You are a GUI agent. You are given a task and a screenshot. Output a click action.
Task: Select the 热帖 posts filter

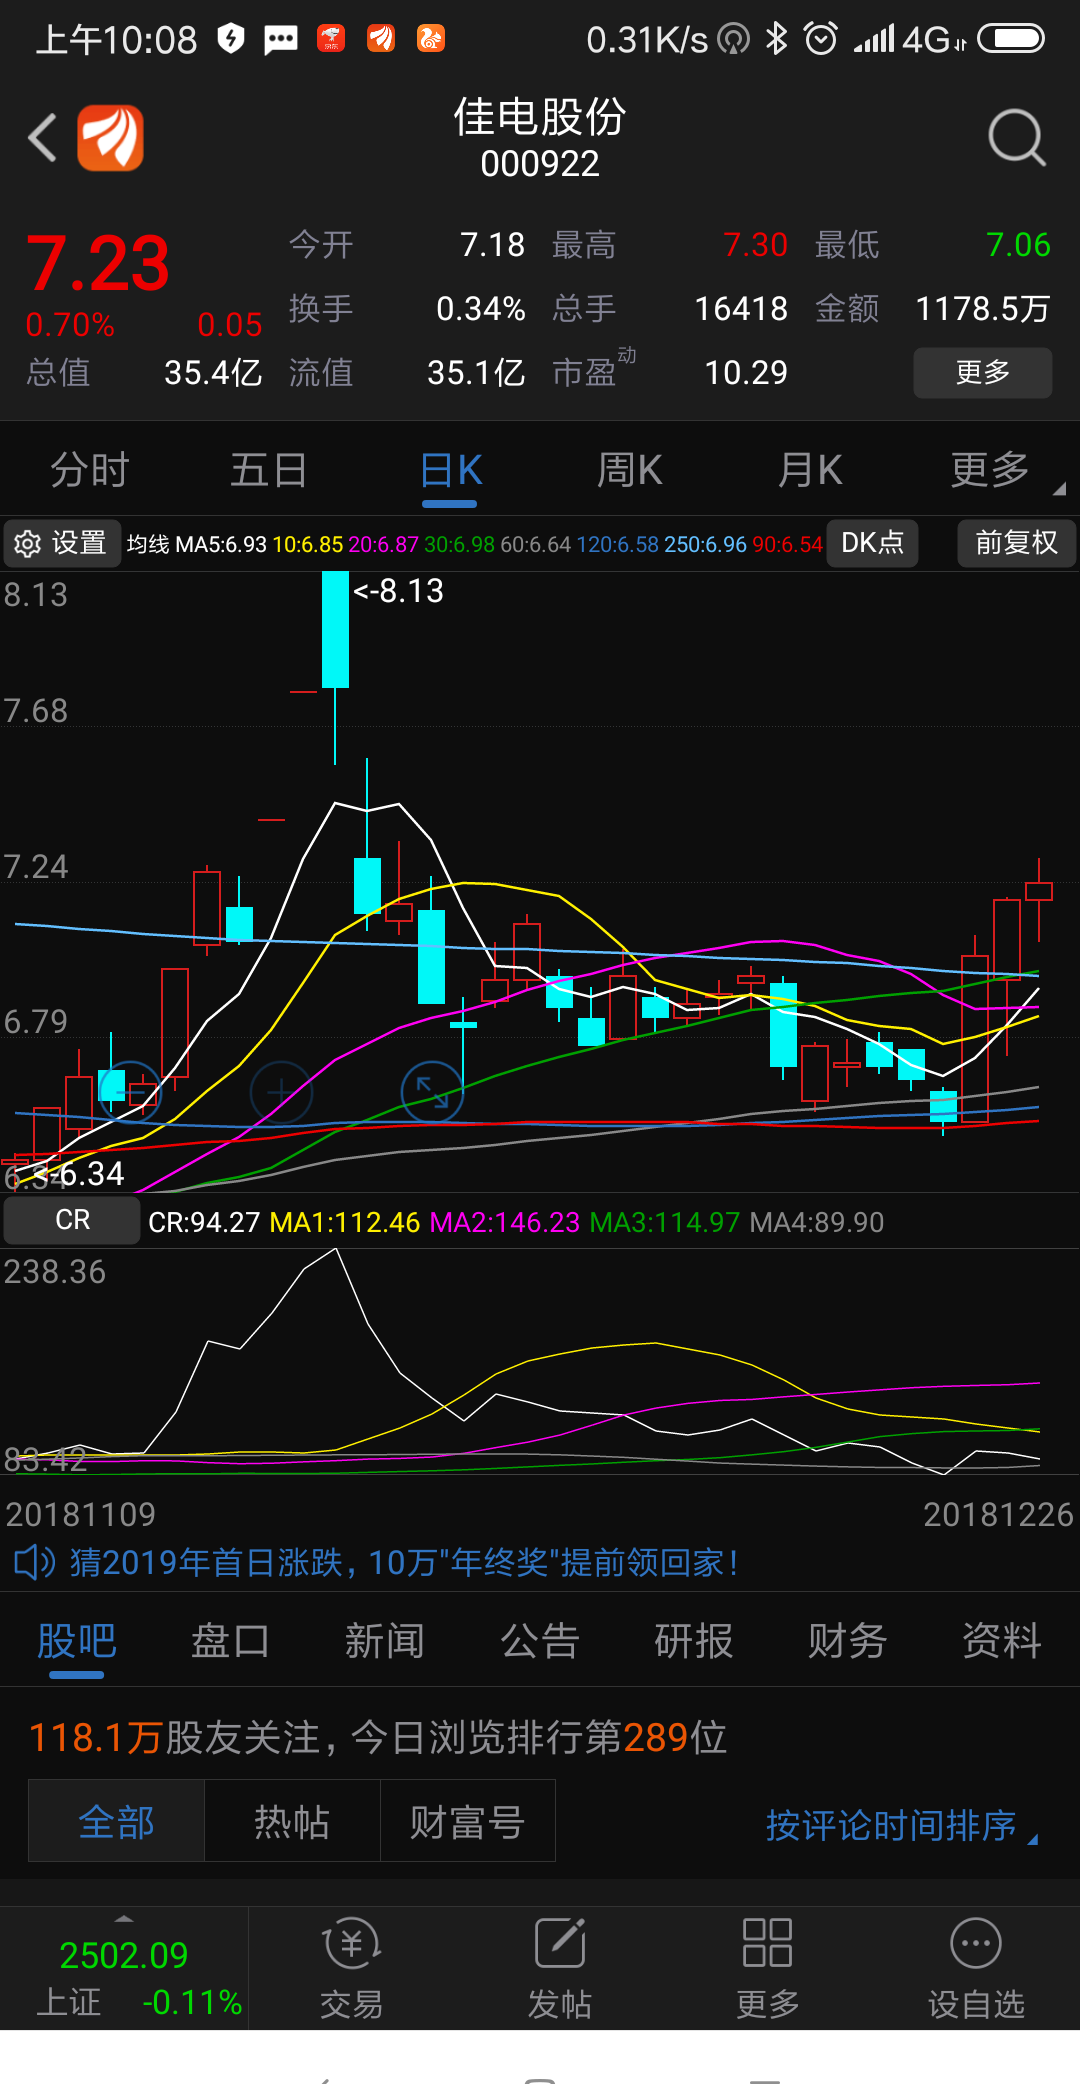pyautogui.click(x=292, y=1821)
